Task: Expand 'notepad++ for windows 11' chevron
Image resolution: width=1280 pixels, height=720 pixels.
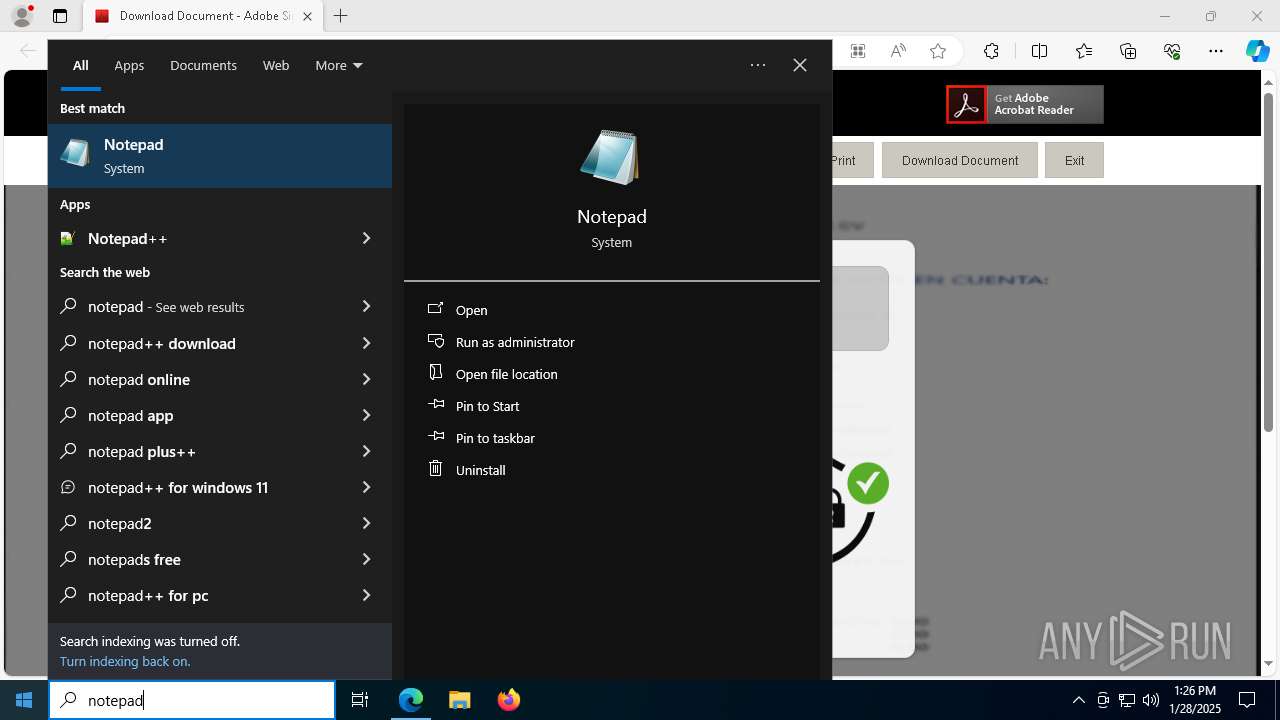Action: point(366,487)
